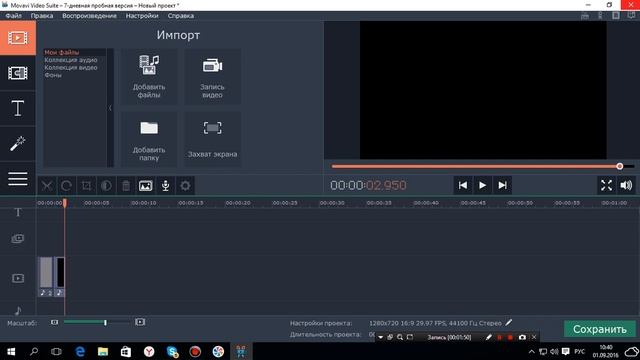
Task: Click the timeline zoom slider handle
Action: coord(105,322)
